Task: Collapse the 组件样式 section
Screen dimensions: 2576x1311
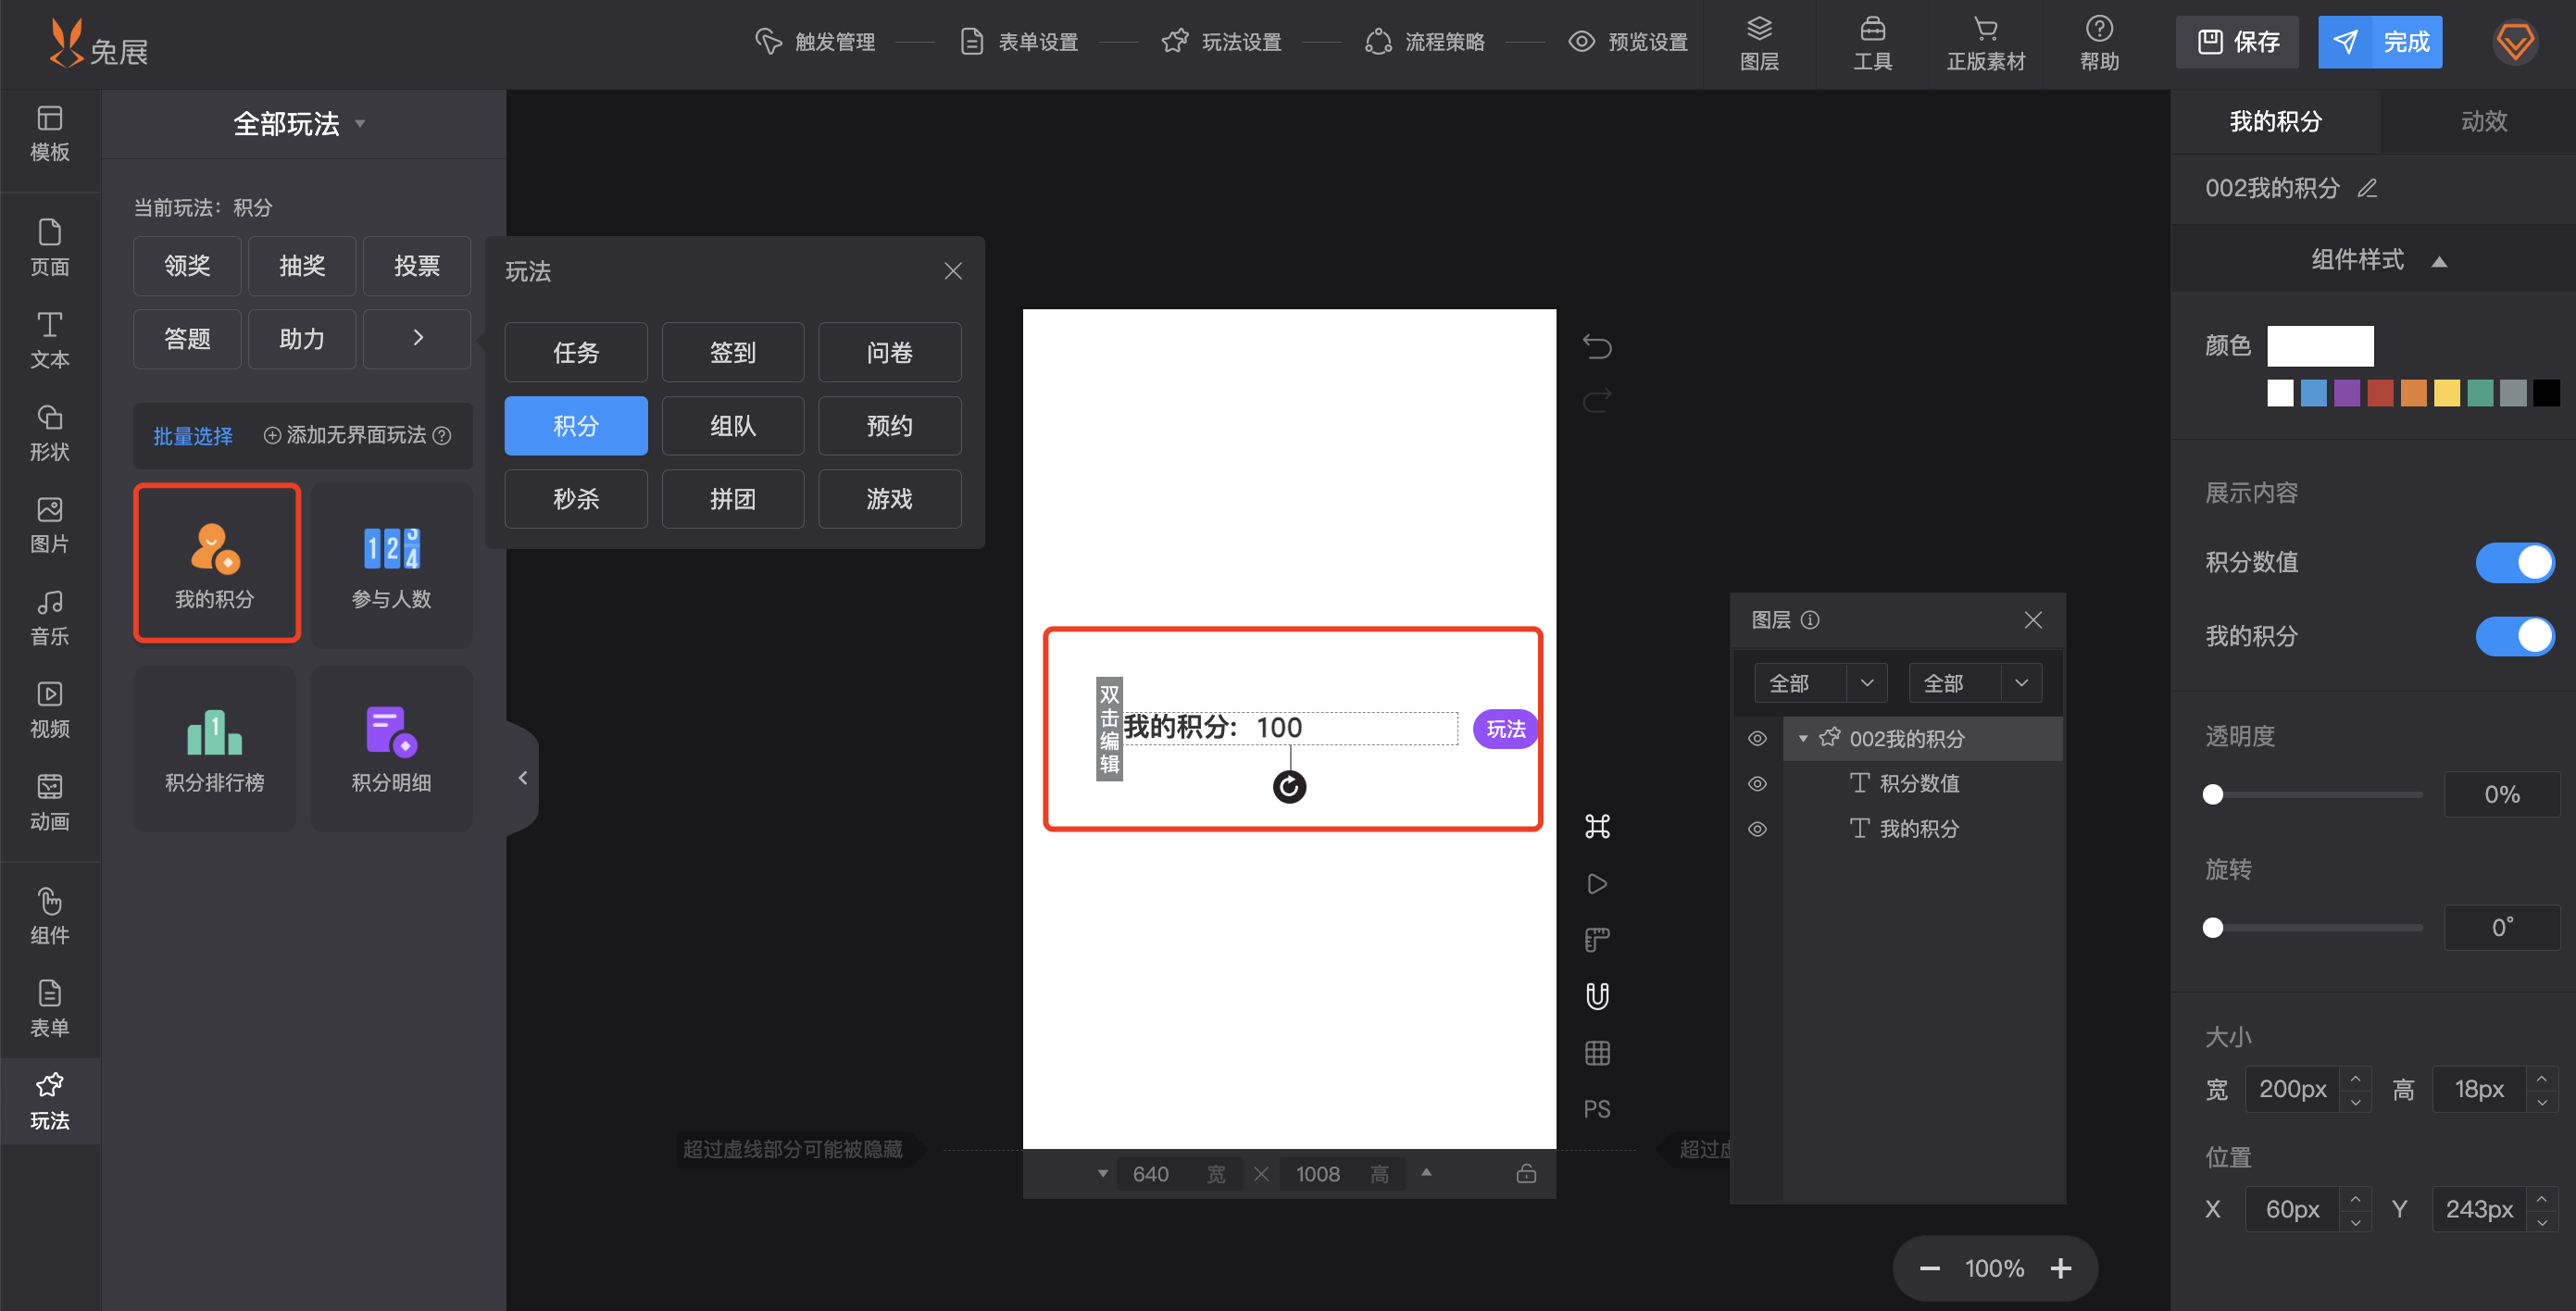Action: pos(2438,261)
